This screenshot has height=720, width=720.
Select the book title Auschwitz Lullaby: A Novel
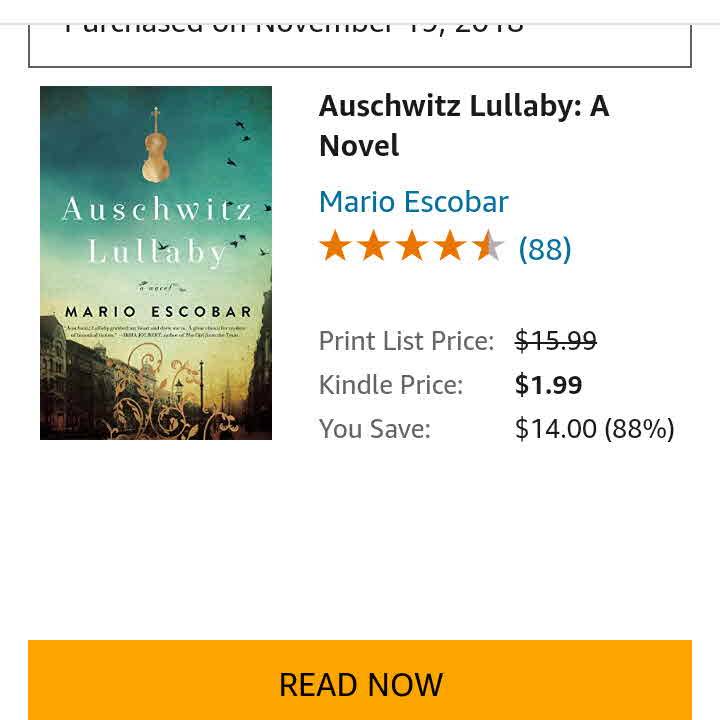coord(463,125)
